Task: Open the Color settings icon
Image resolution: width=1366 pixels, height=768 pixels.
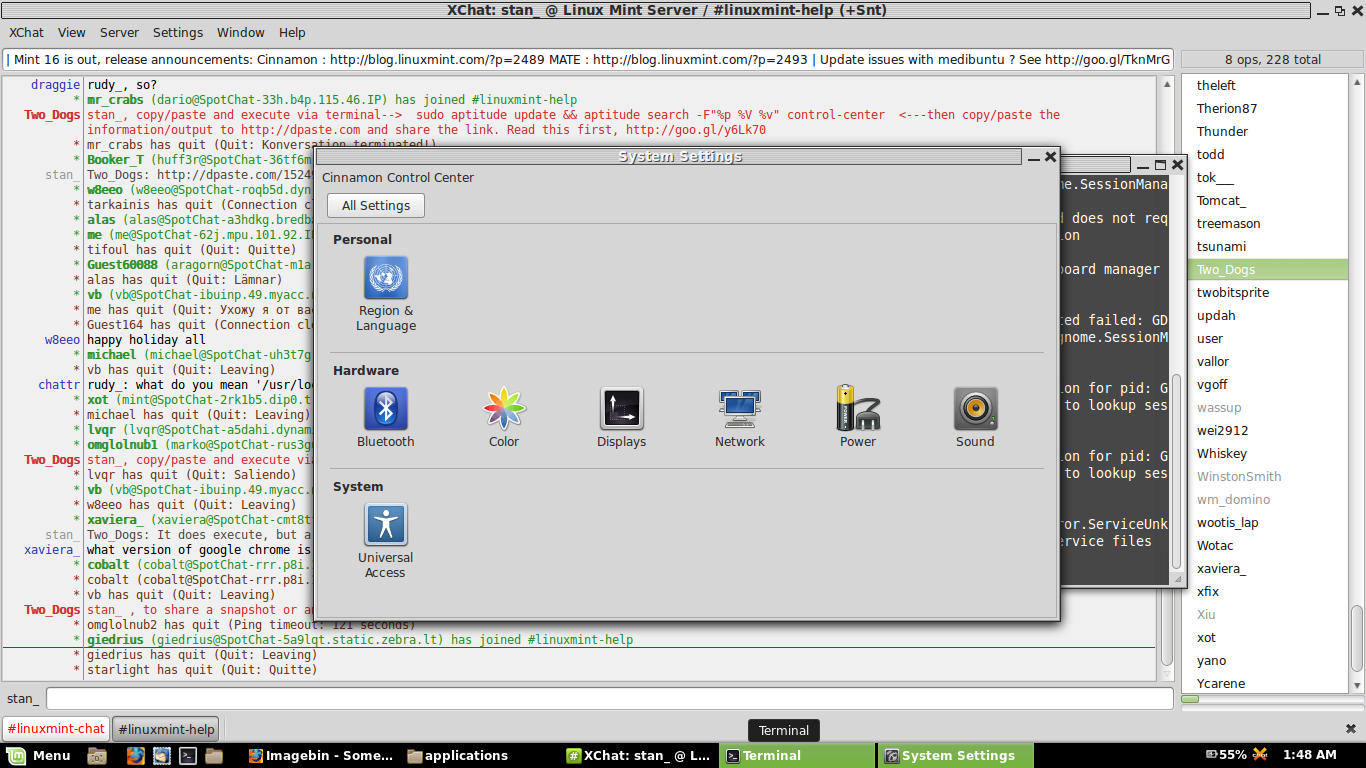Action: 504,418
